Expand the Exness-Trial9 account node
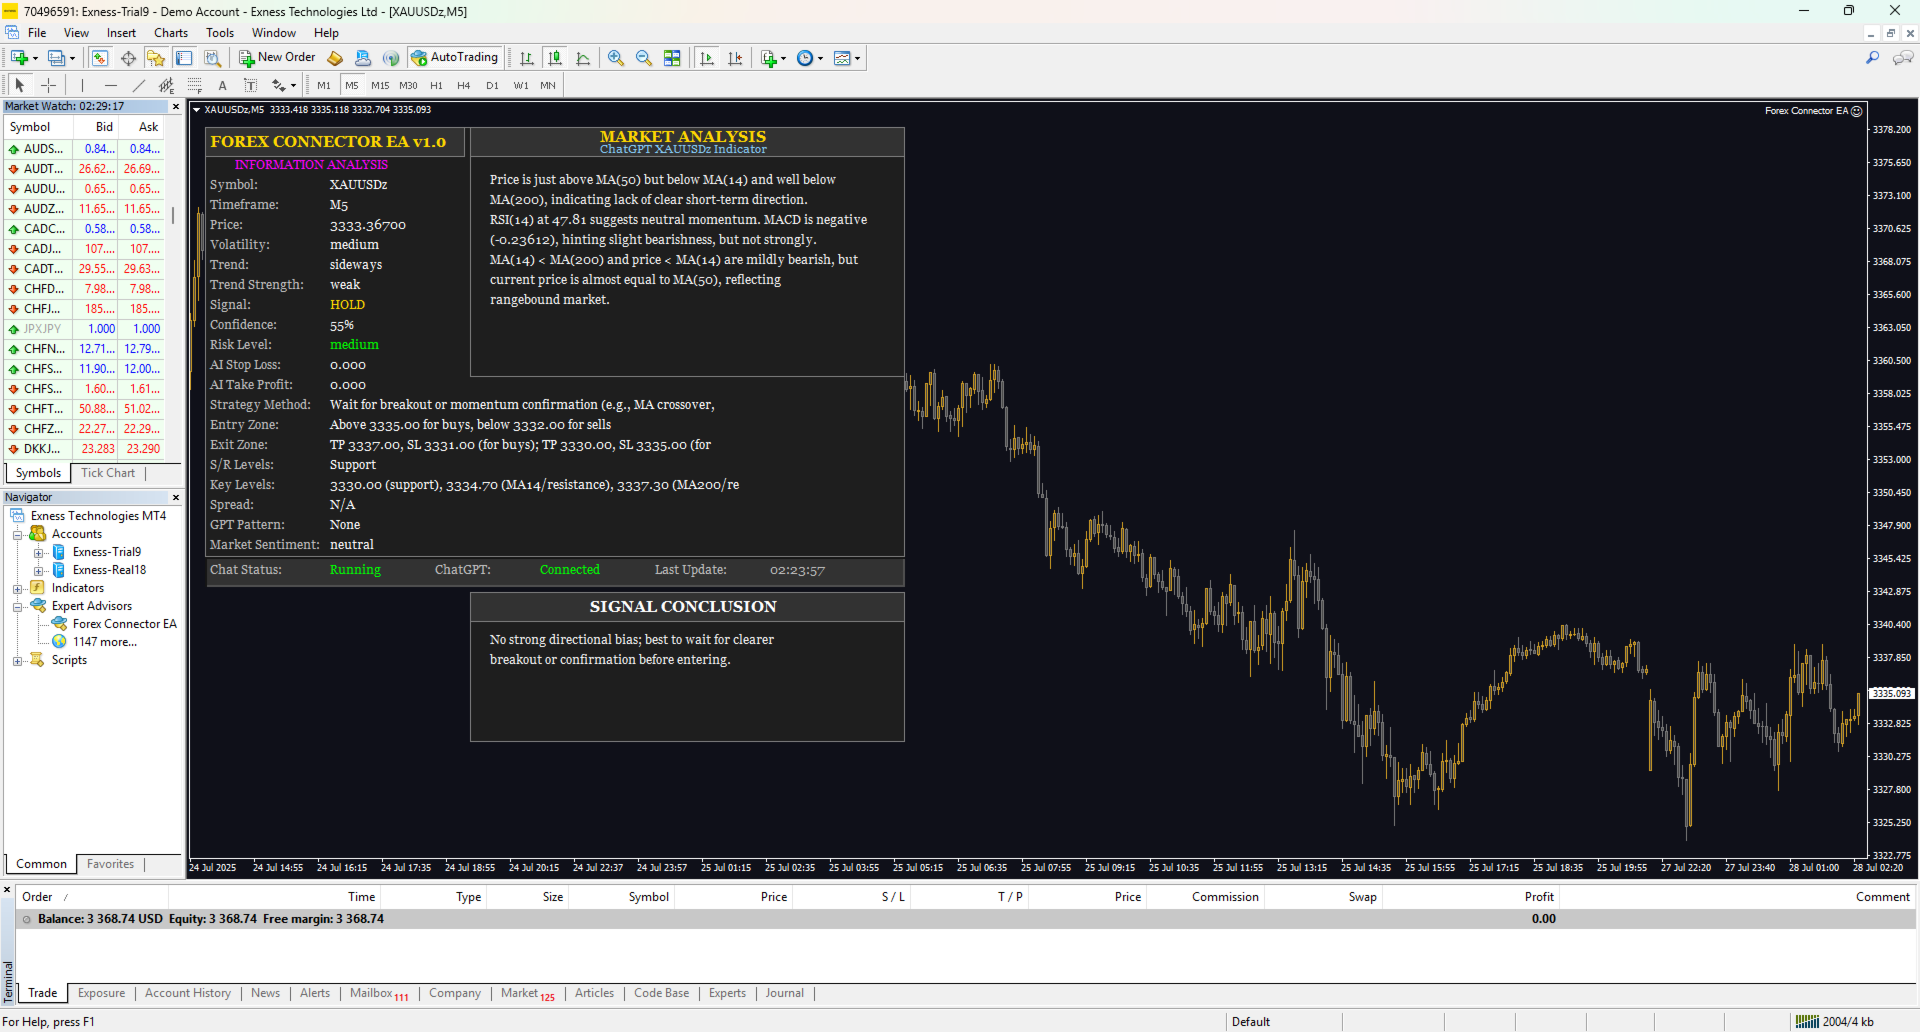Viewport: 1920px width, 1032px height. pyautogui.click(x=38, y=551)
